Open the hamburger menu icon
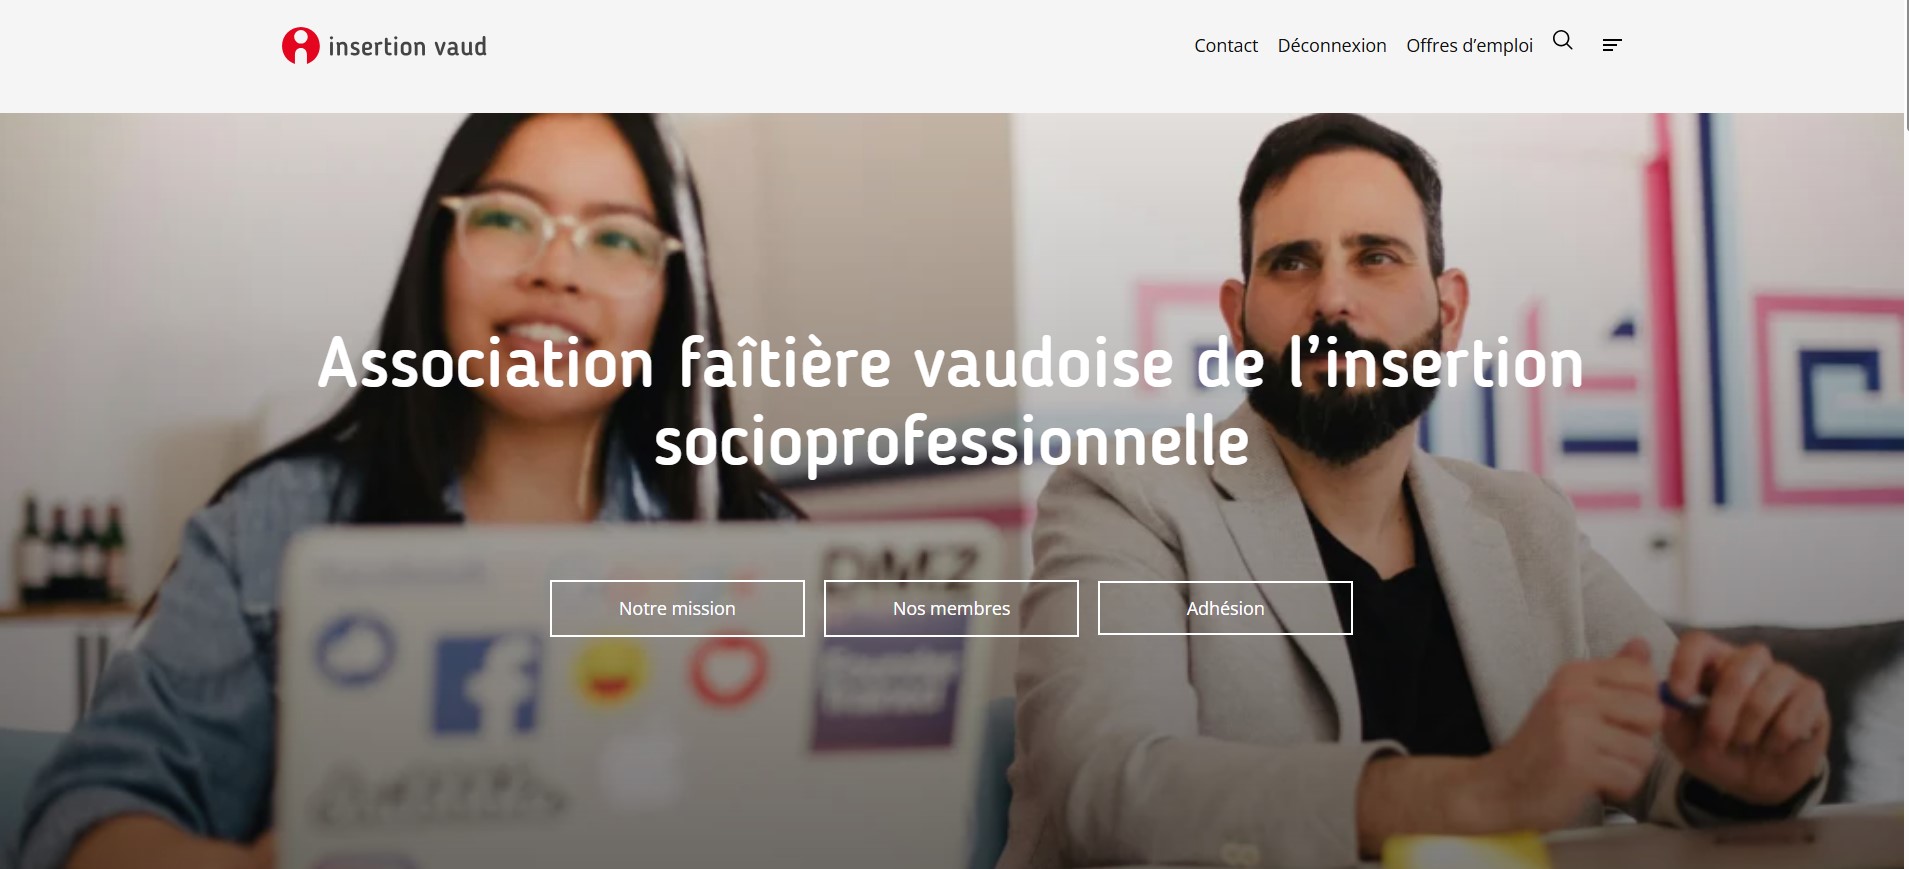The image size is (1909, 869). point(1611,45)
